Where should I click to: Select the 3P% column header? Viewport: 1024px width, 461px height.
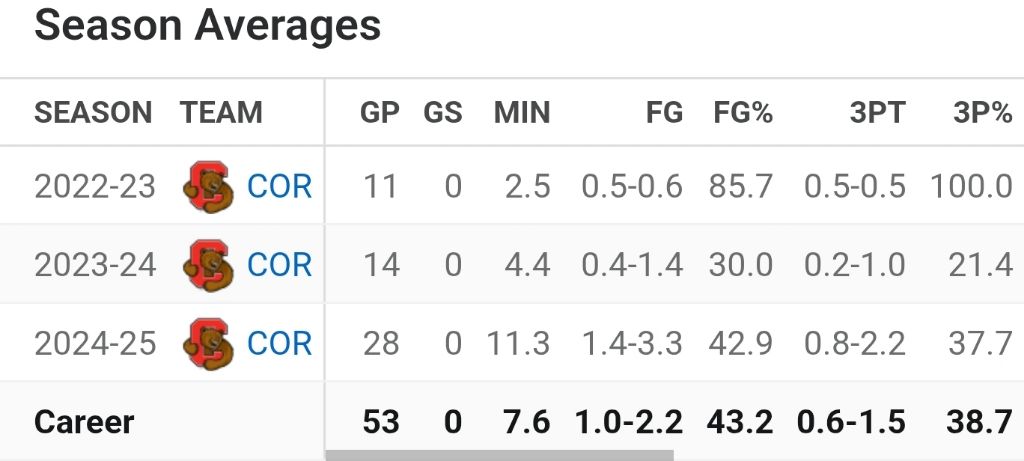pos(982,113)
